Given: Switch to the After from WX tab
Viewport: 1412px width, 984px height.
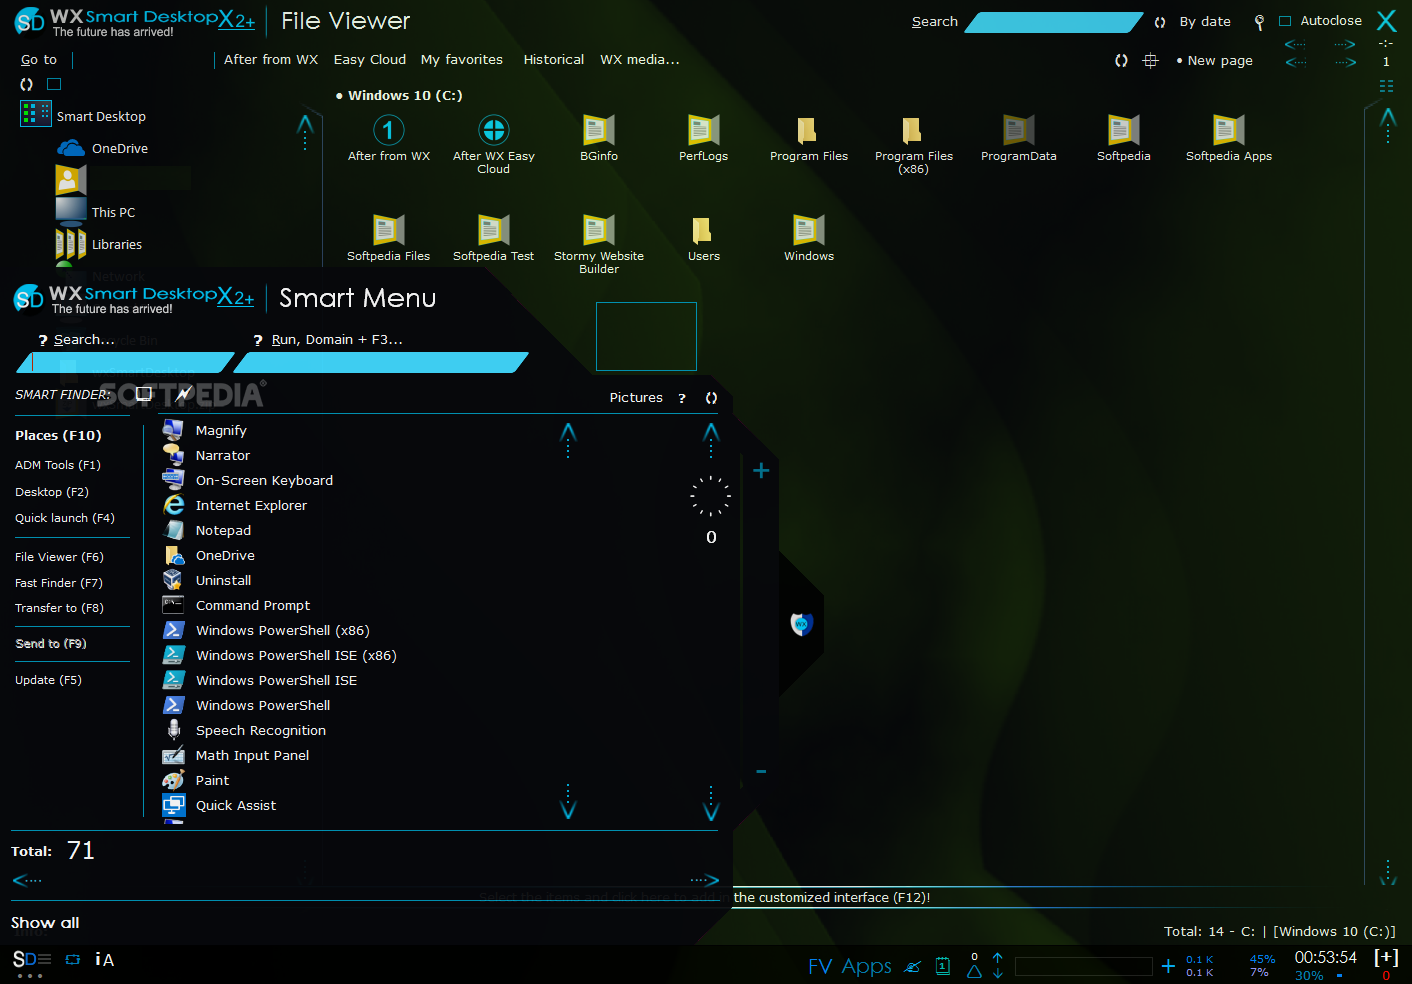Looking at the screenshot, I should tap(271, 60).
